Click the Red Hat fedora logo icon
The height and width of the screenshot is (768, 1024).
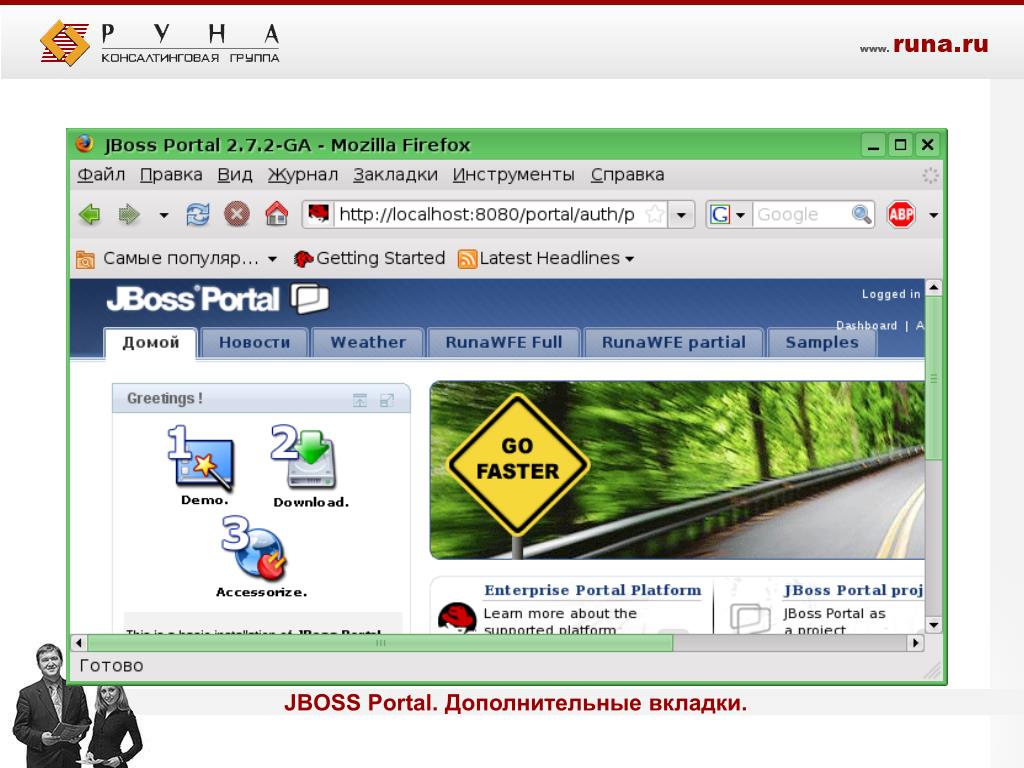[456, 617]
